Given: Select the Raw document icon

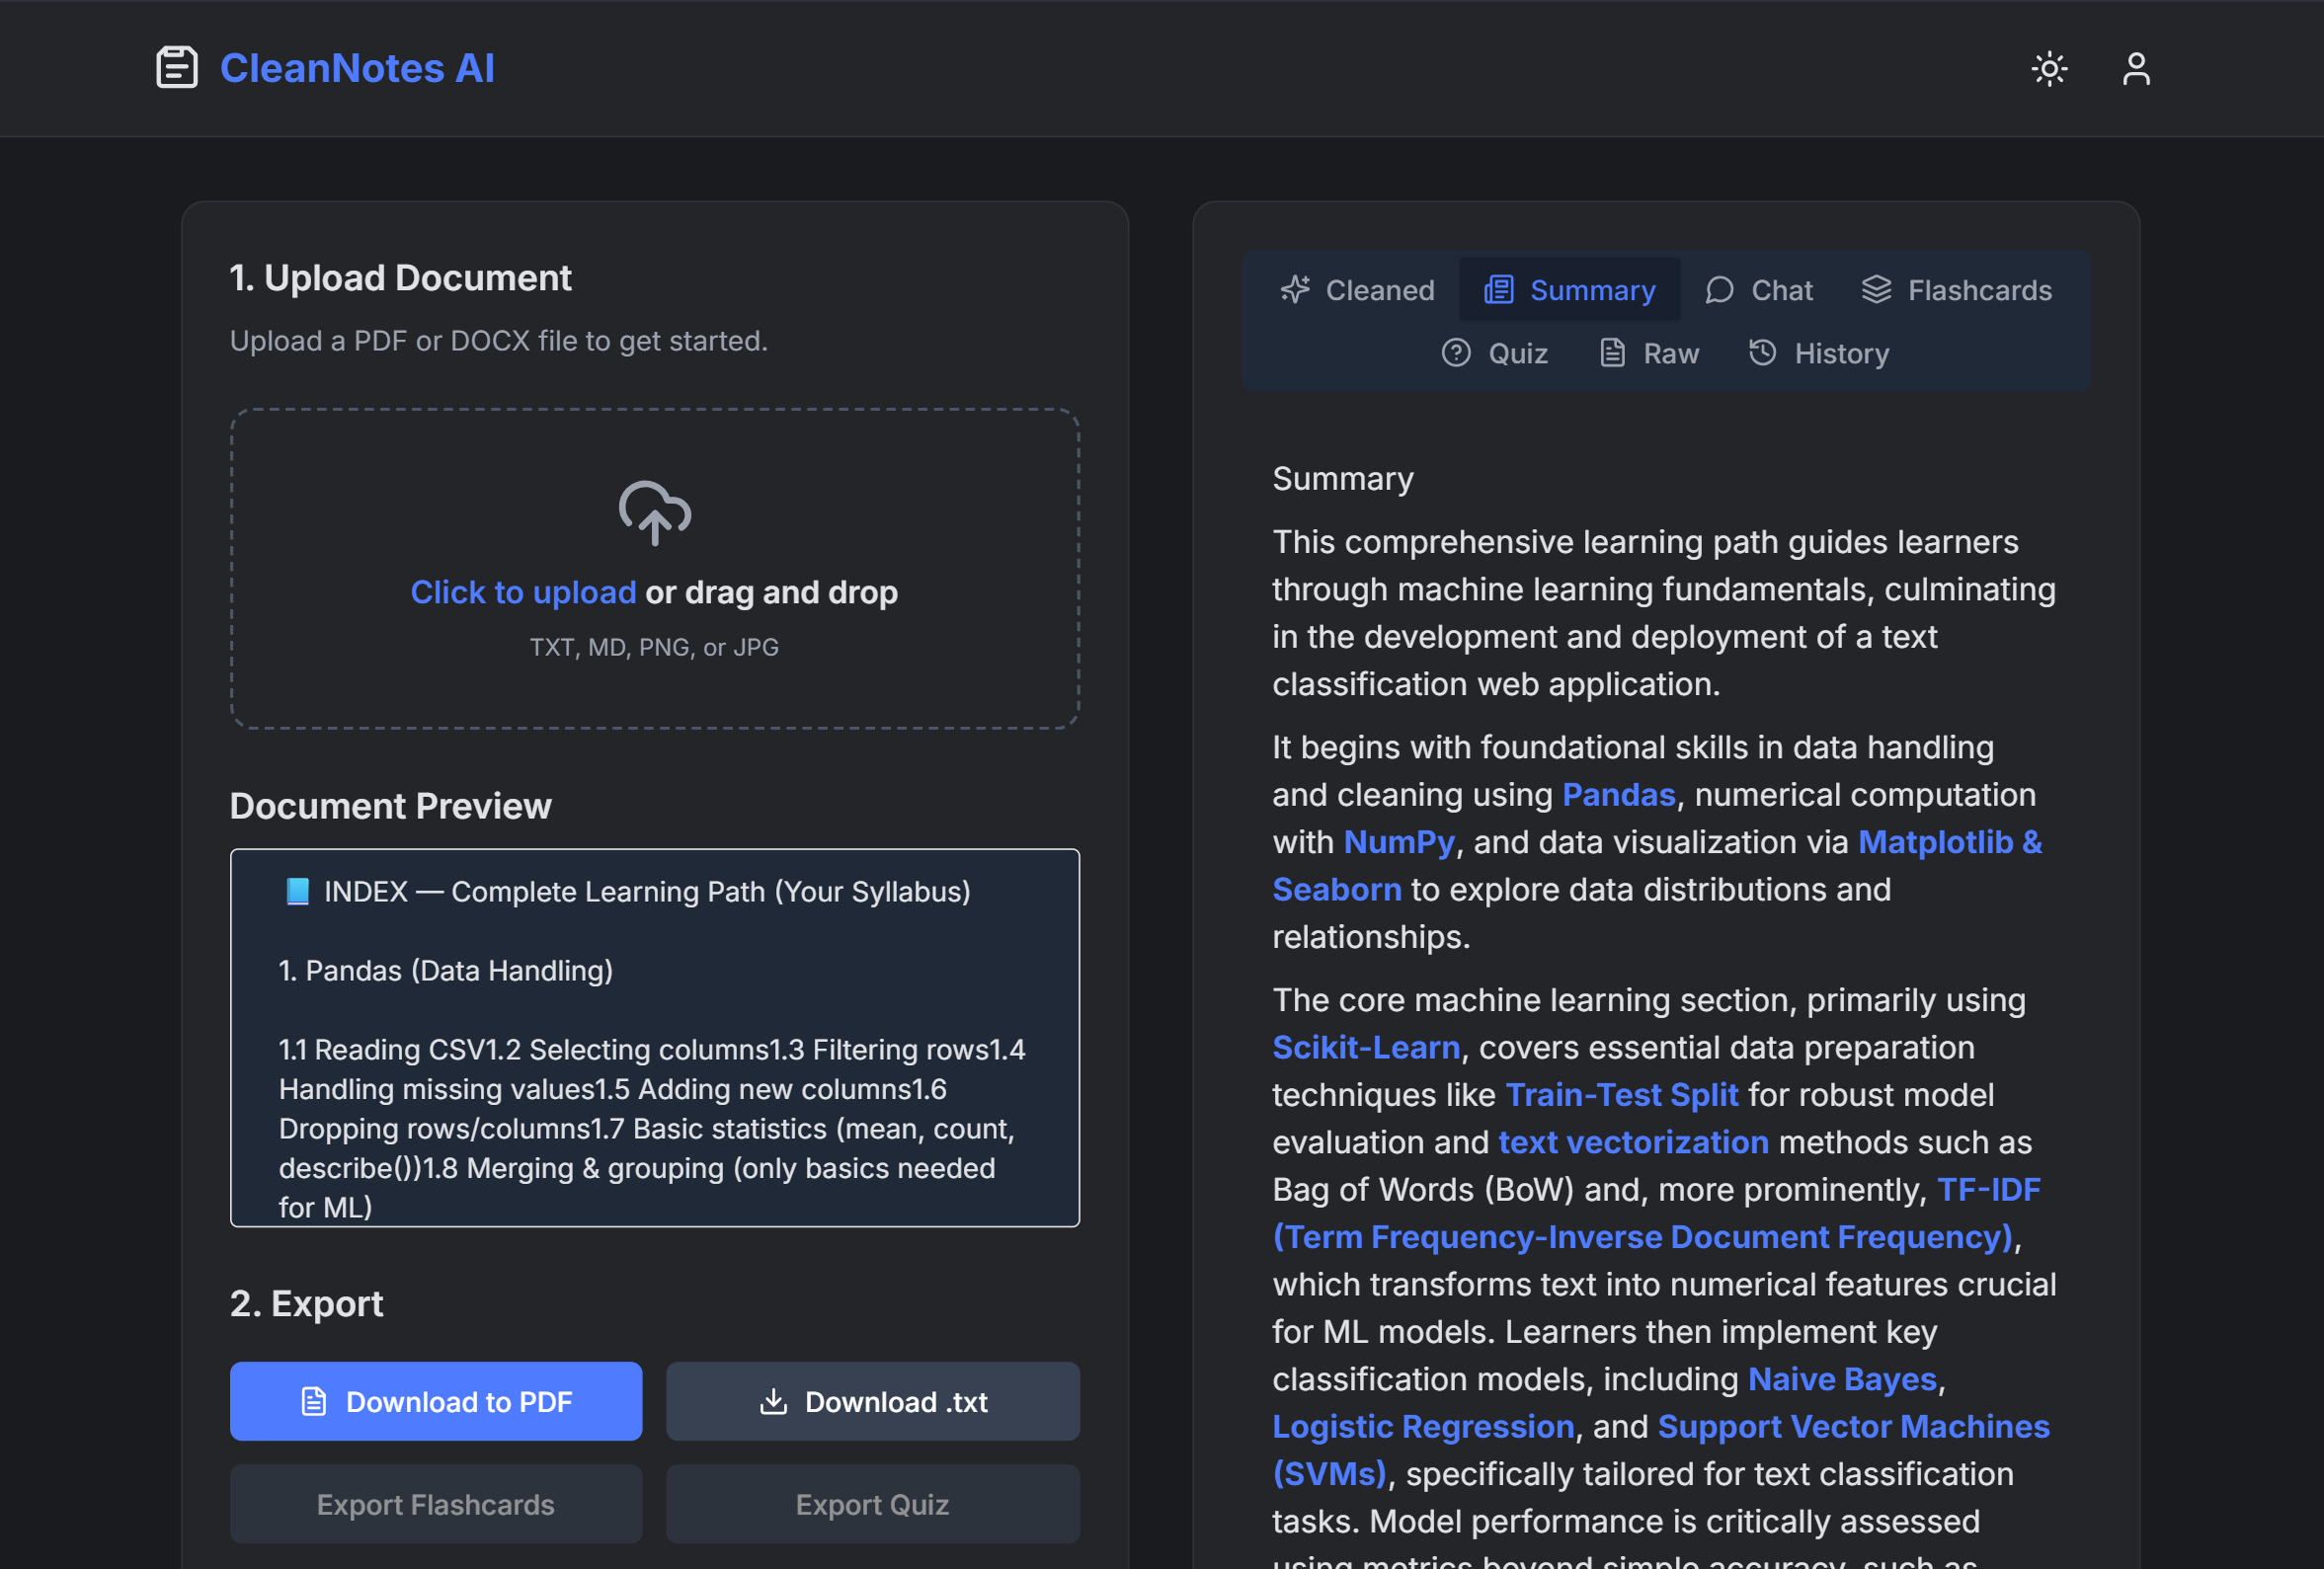Looking at the screenshot, I should (x=1611, y=353).
